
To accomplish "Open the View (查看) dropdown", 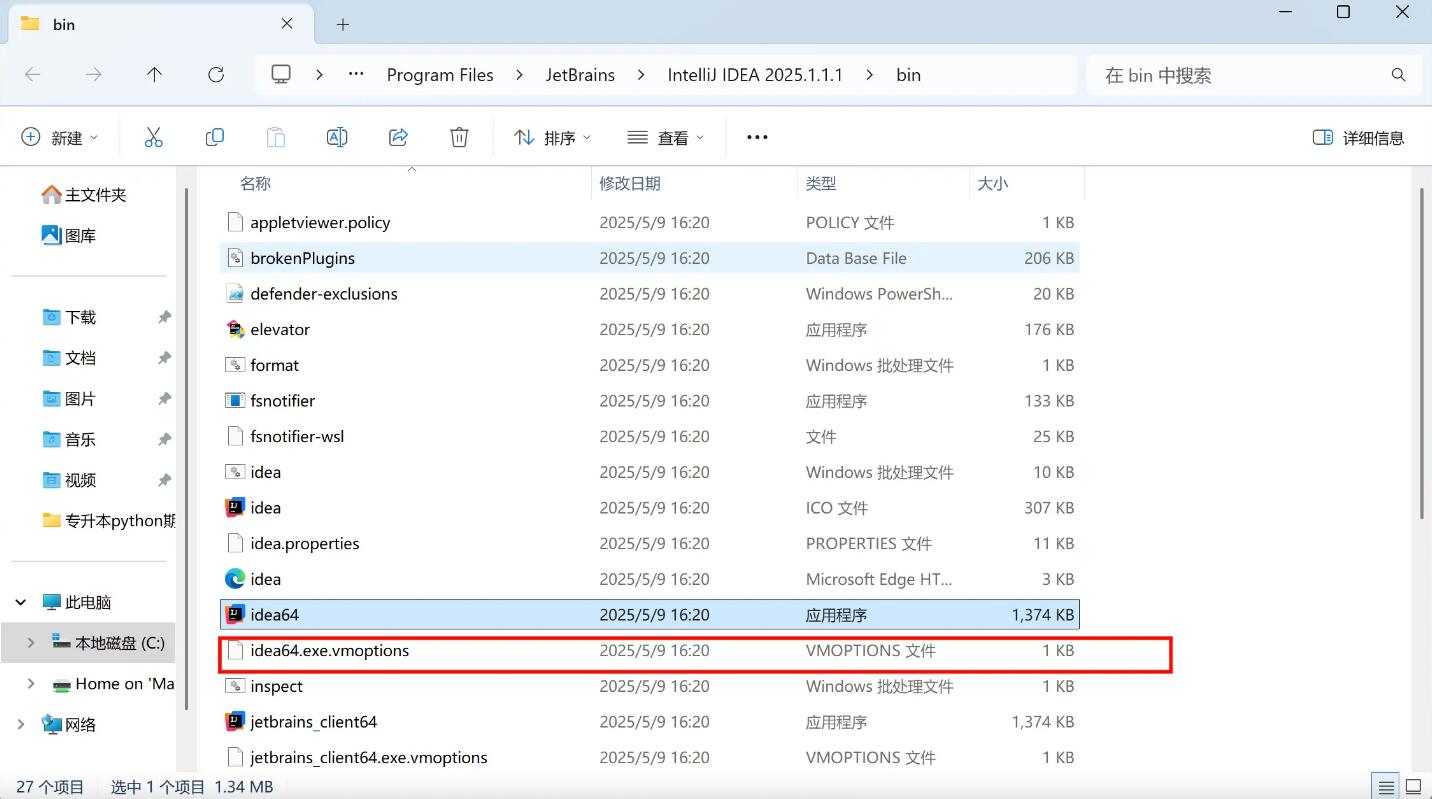I will coord(666,137).
